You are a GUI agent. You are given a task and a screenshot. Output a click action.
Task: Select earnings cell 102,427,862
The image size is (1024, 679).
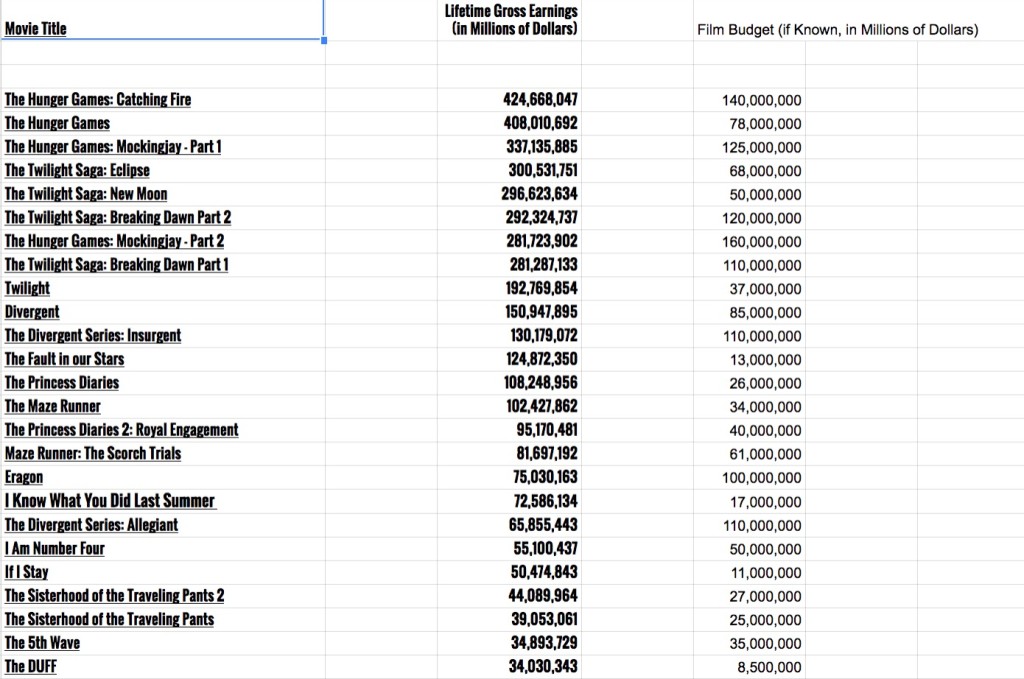(x=509, y=405)
